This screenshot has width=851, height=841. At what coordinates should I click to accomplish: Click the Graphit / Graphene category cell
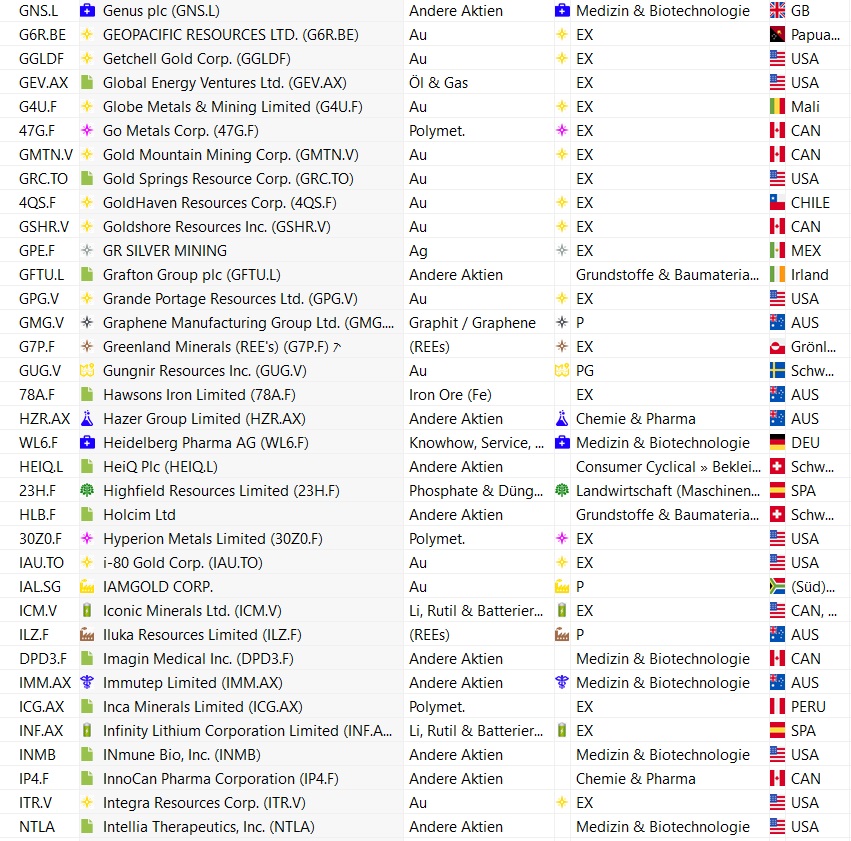tap(472, 322)
